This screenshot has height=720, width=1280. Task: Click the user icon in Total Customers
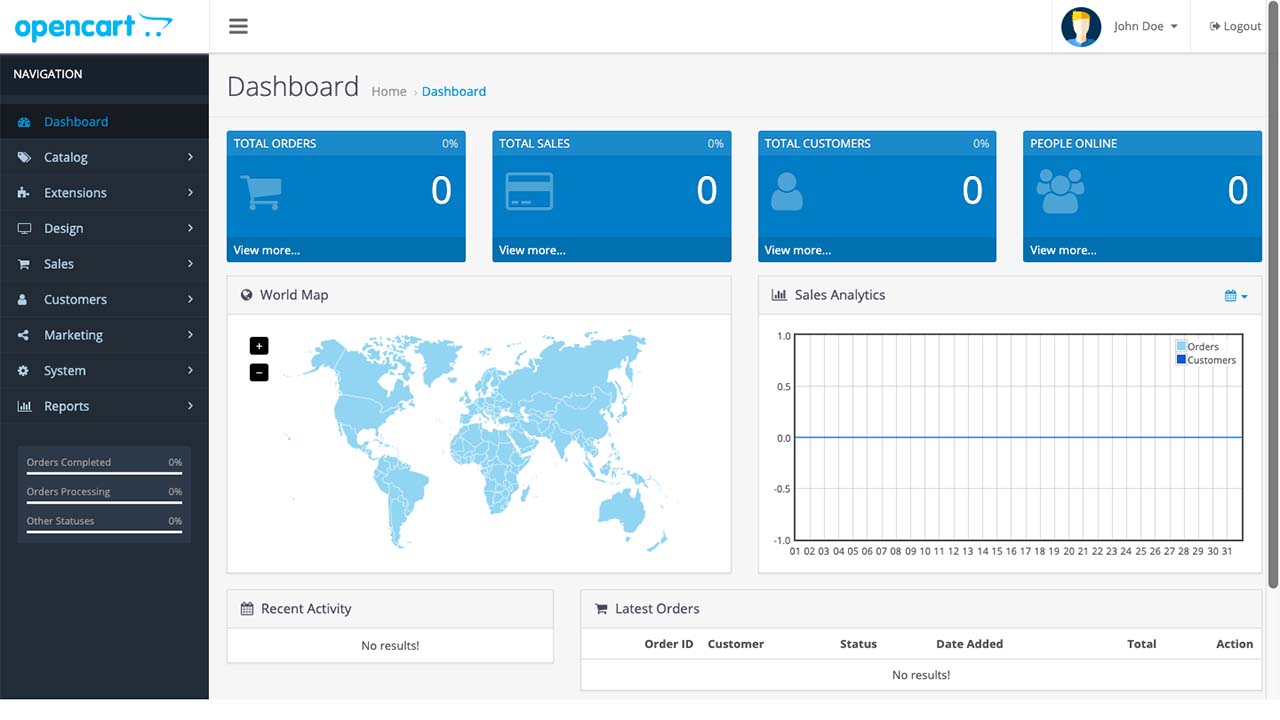coord(787,191)
